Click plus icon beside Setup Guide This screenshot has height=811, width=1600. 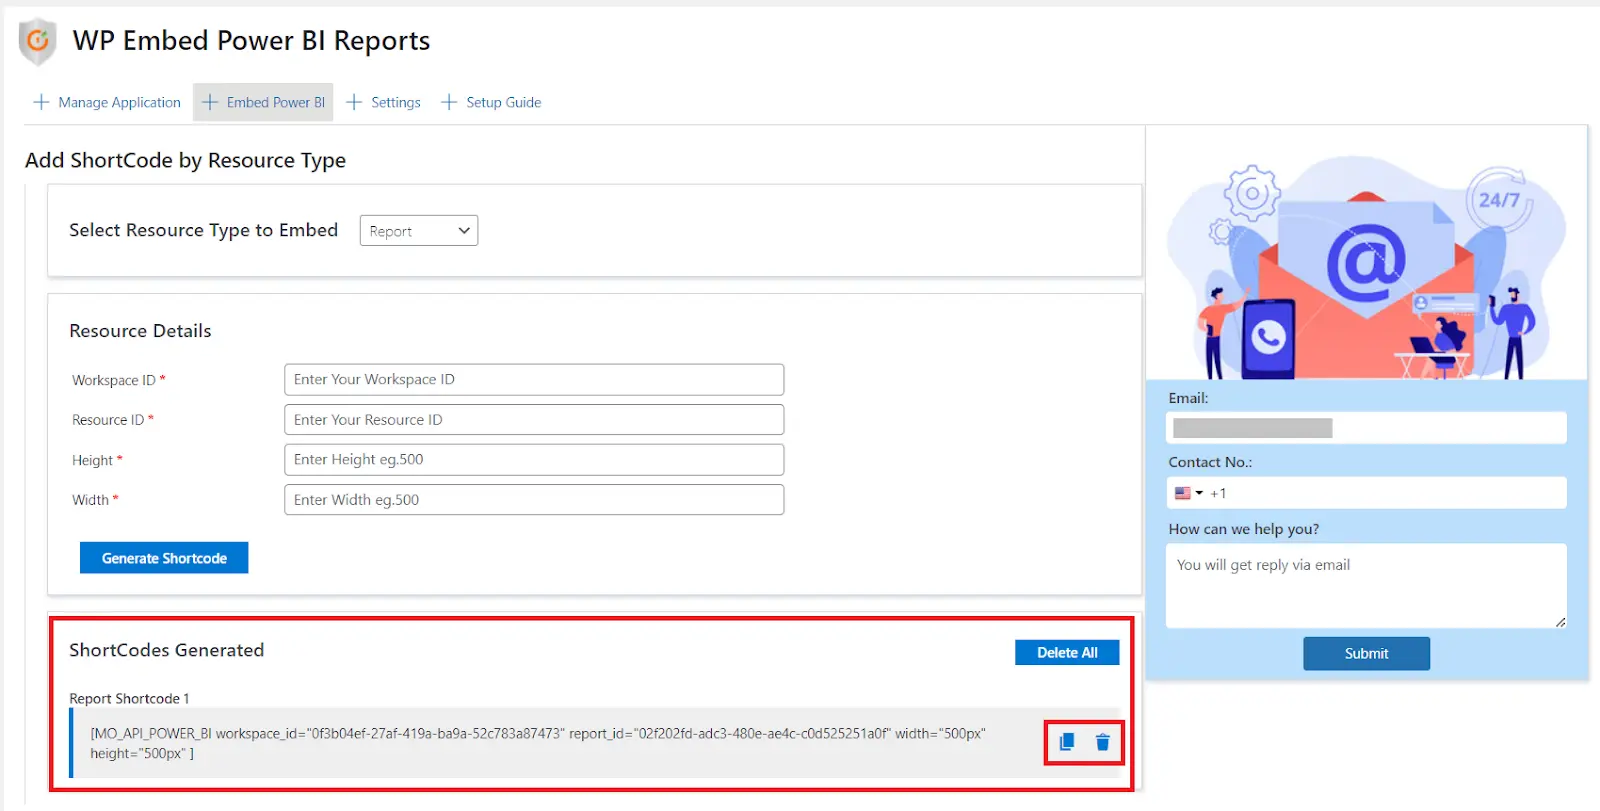pyautogui.click(x=449, y=102)
